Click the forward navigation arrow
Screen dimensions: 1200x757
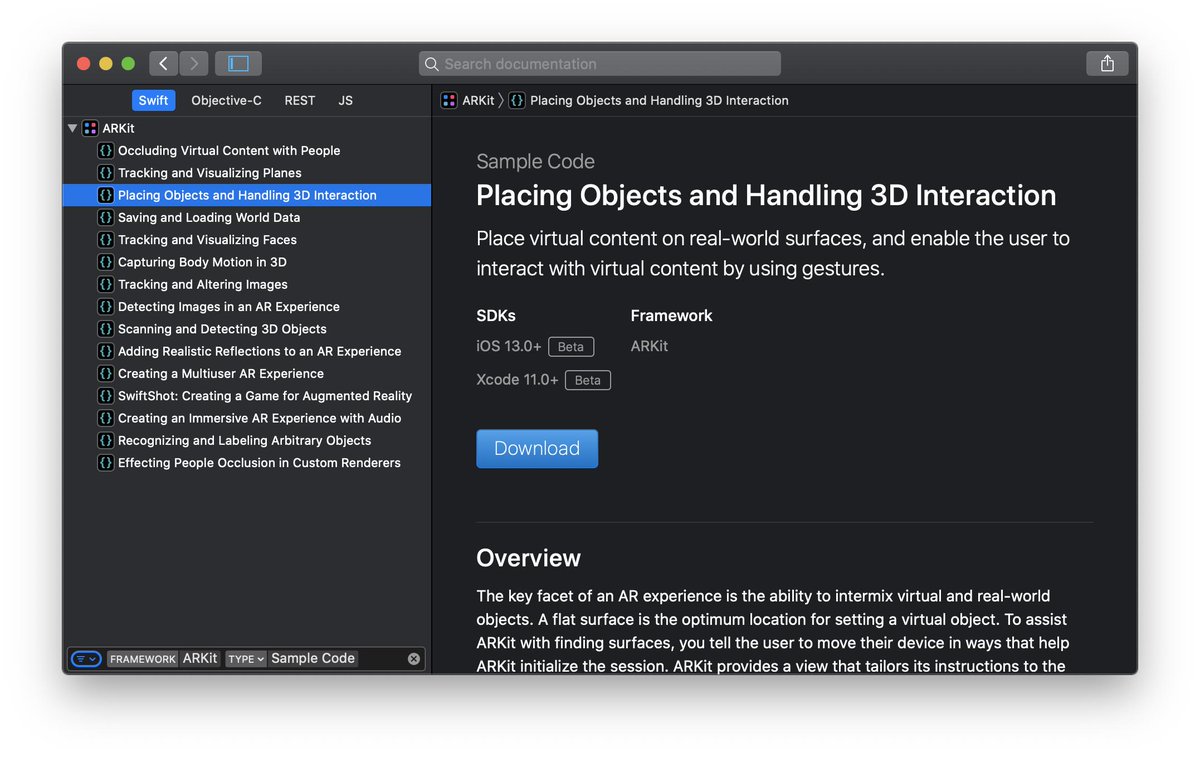(x=193, y=62)
